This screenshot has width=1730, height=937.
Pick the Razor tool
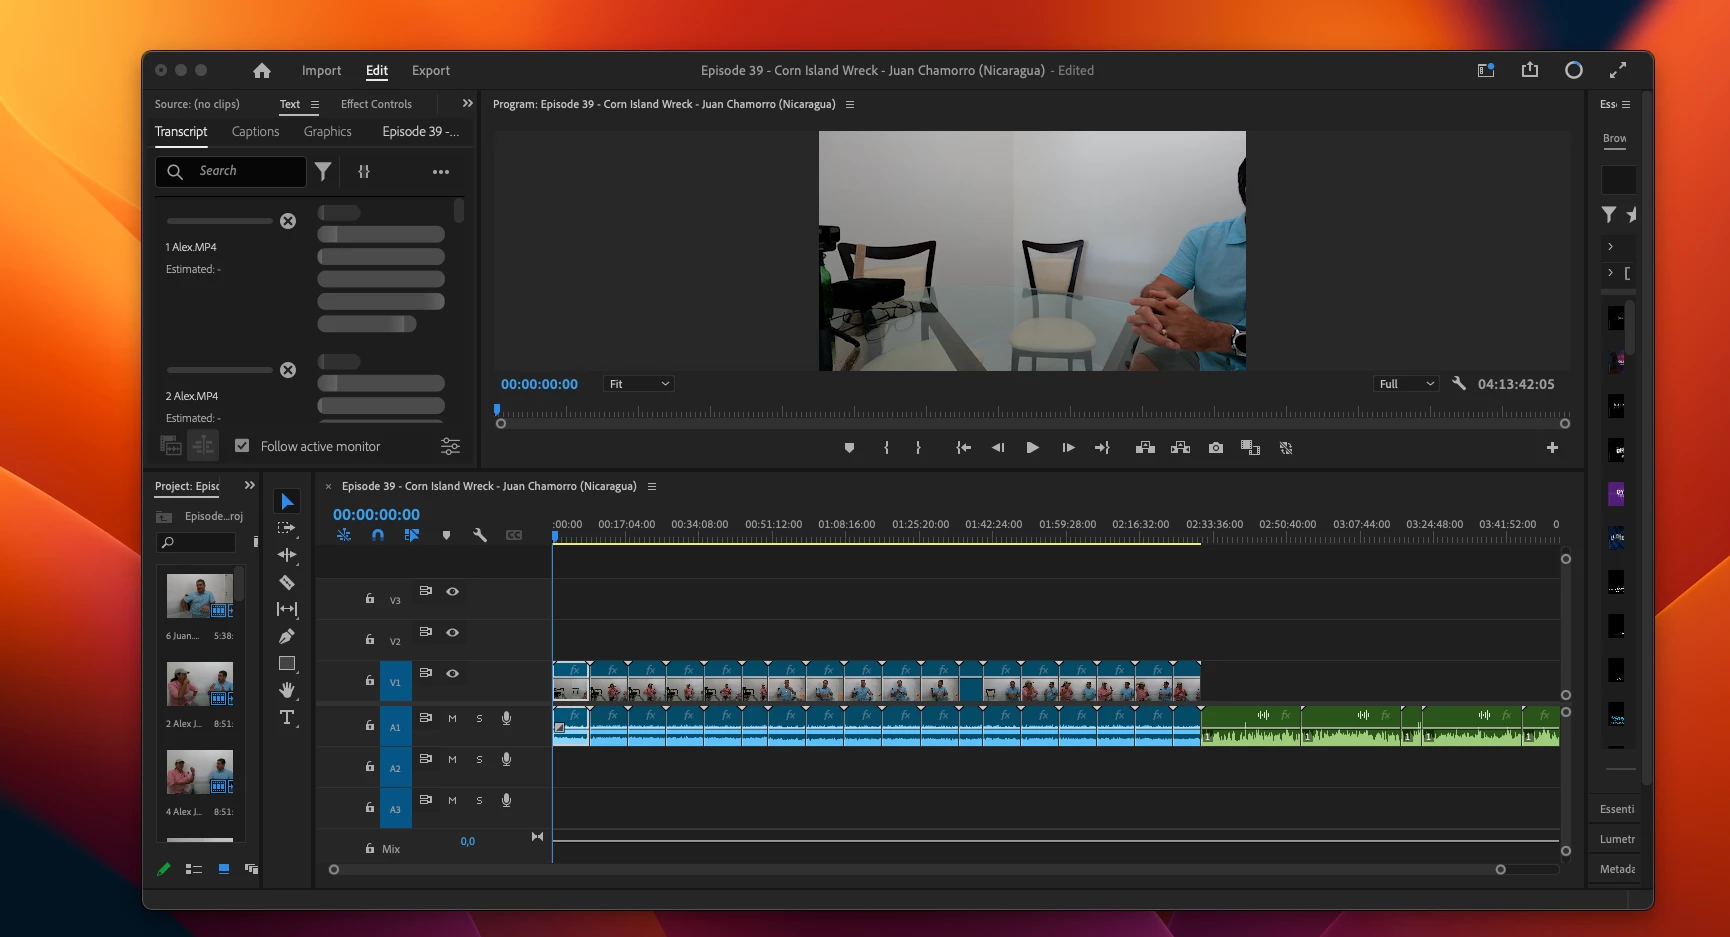point(287,582)
